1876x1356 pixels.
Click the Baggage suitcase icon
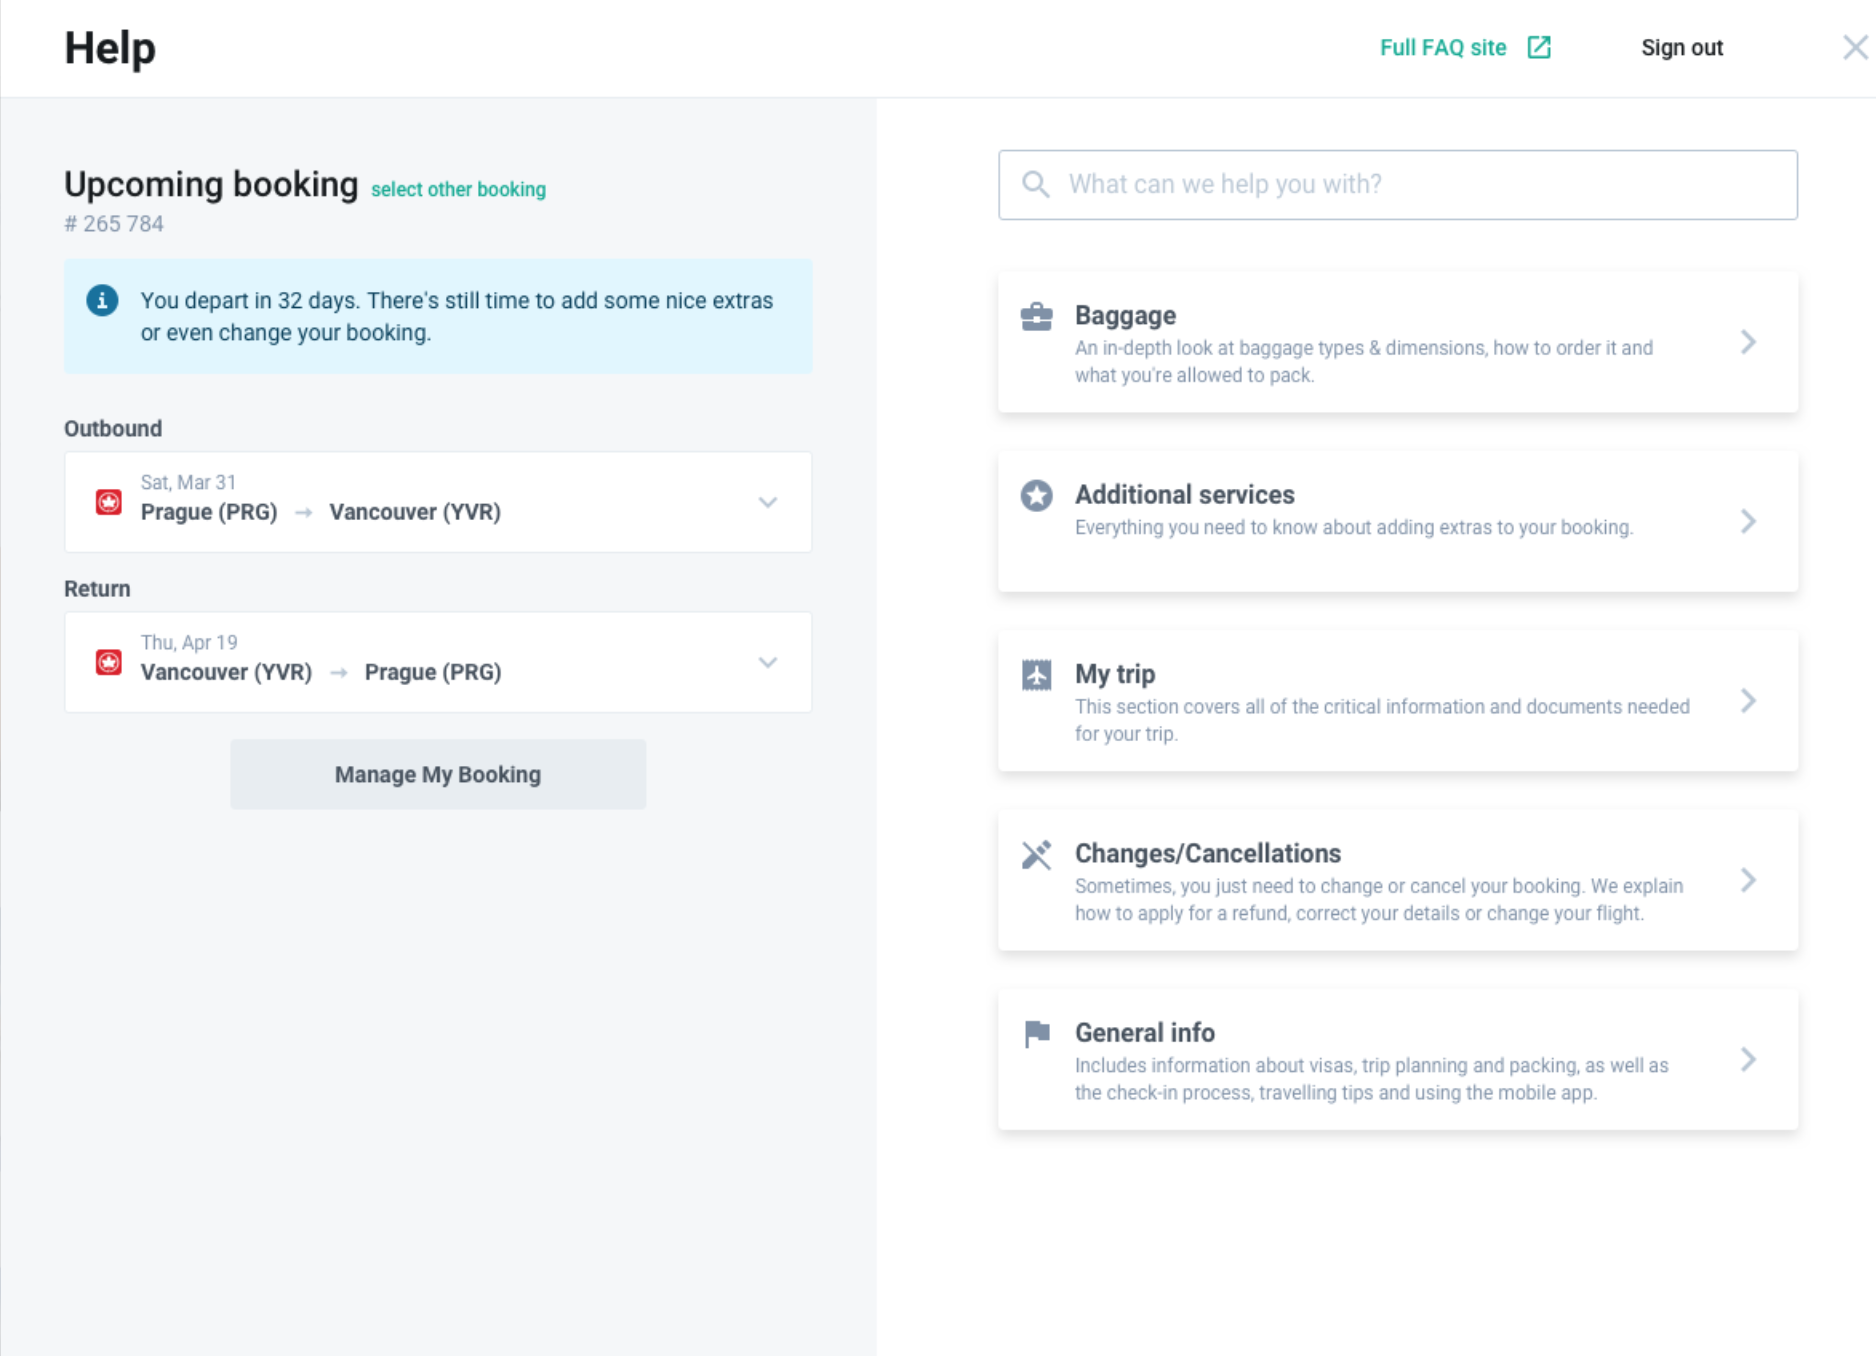(1037, 316)
